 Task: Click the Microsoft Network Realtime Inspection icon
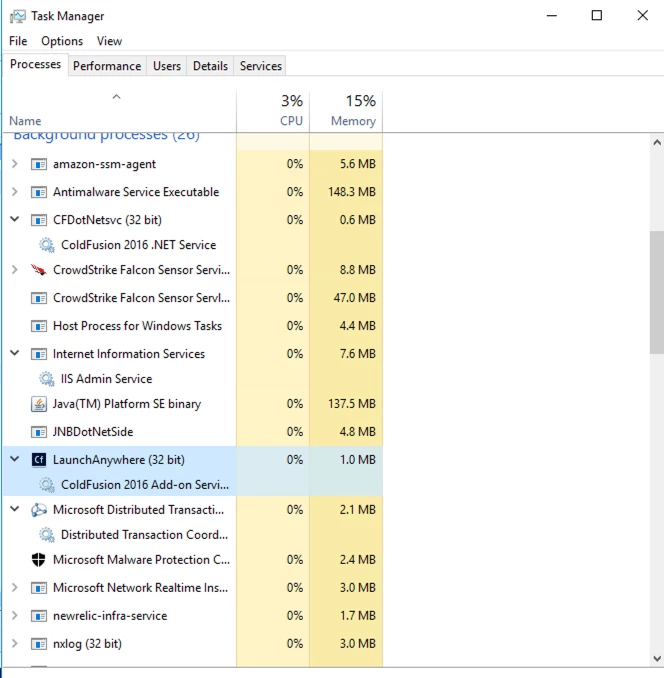tap(39, 588)
